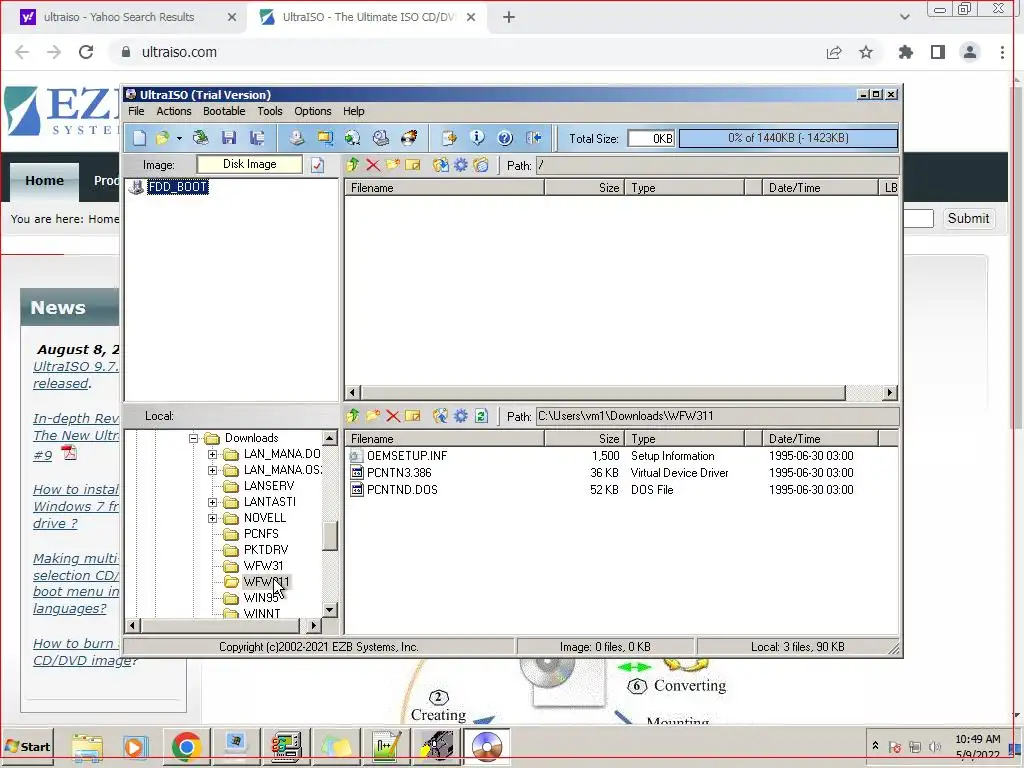Click the Home tab on ultraiso.com page

44,180
